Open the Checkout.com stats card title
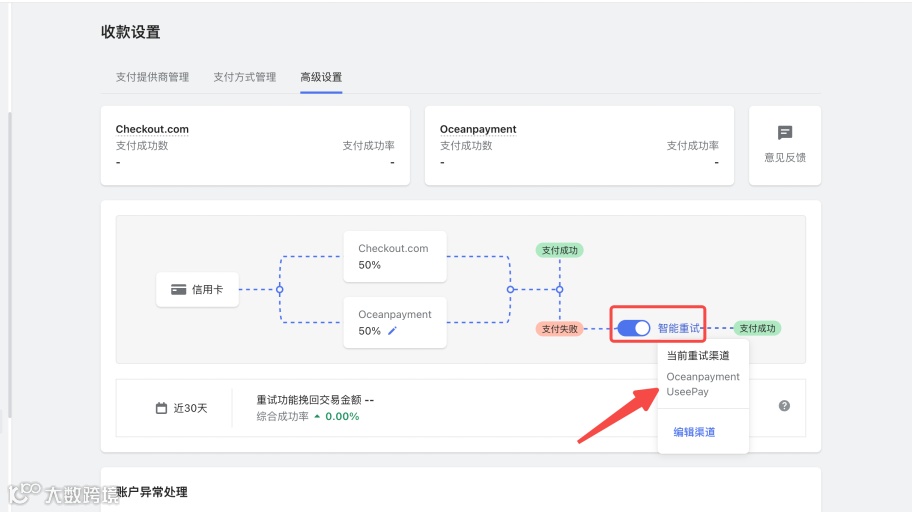This screenshot has width=912, height=512. coord(152,129)
